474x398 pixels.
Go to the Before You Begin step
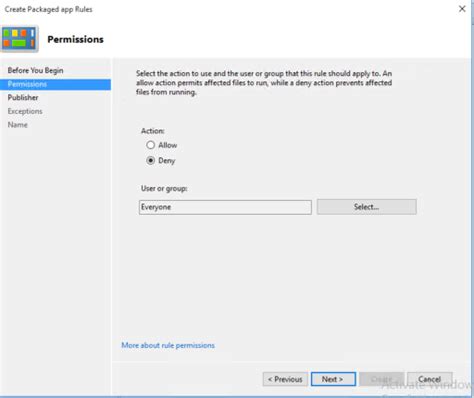pos(35,70)
